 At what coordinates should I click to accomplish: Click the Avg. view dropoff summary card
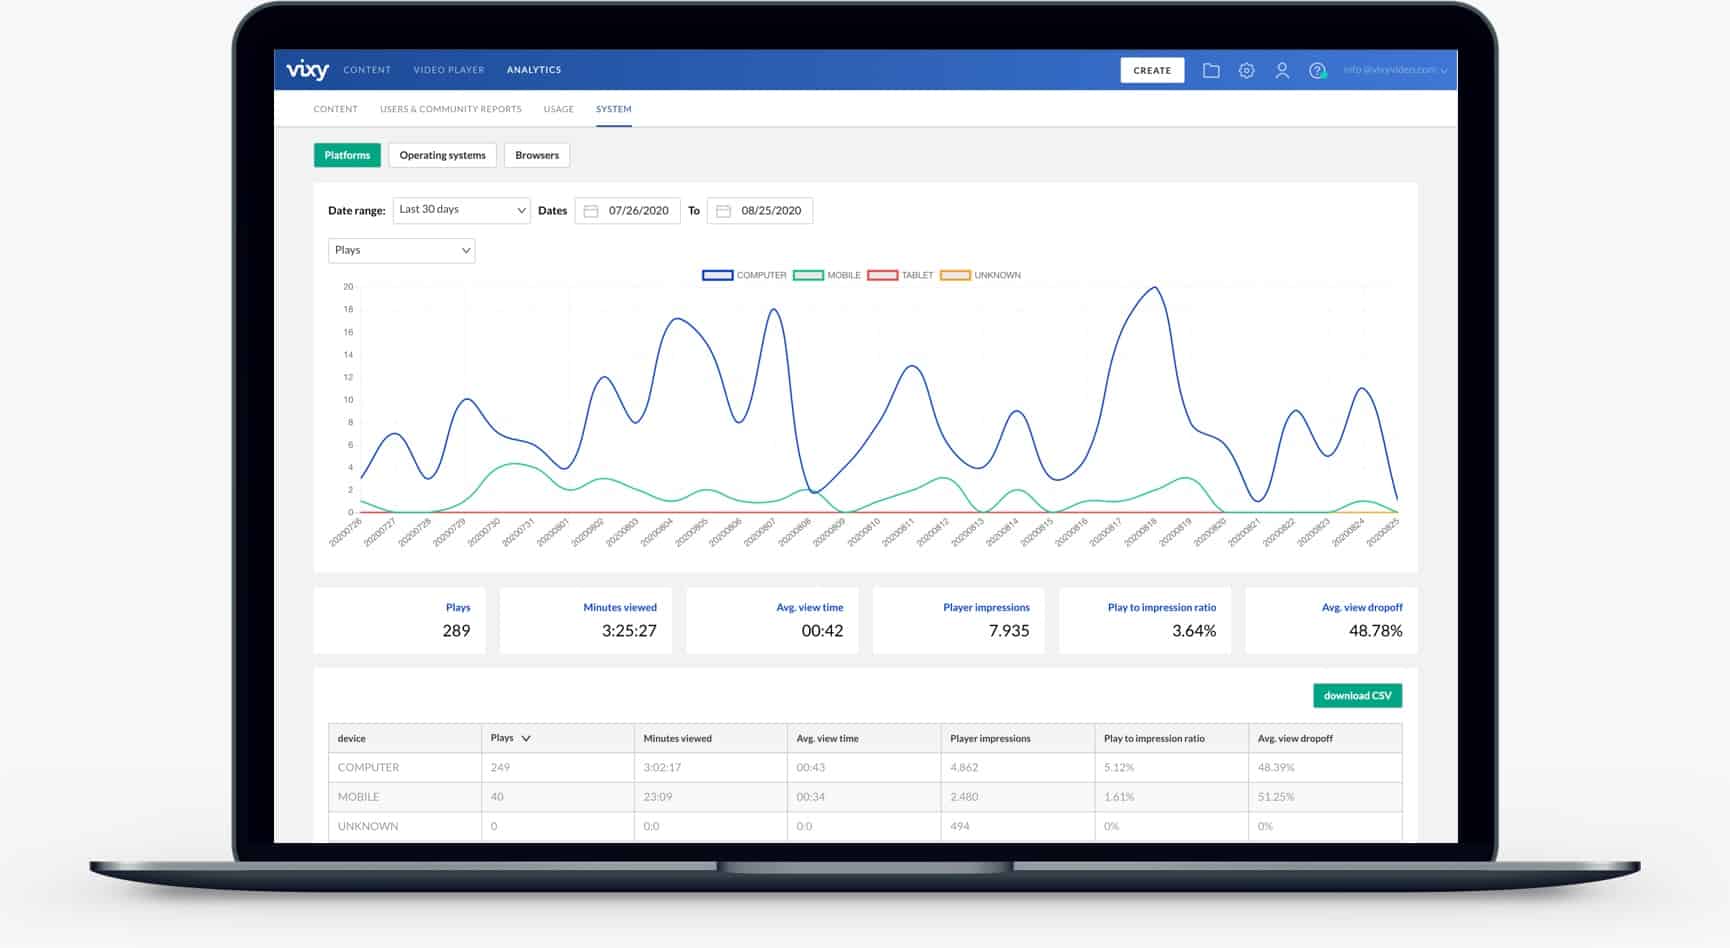point(1331,620)
